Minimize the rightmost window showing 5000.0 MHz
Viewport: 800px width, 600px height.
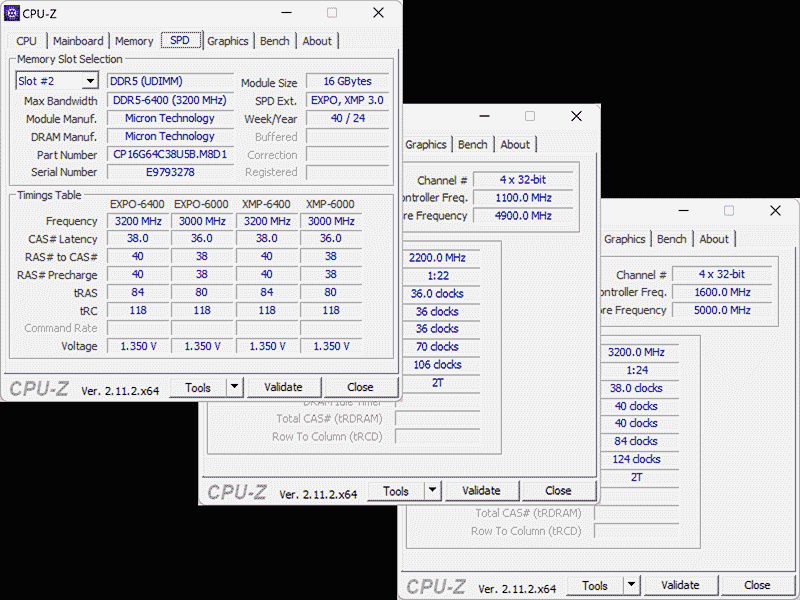[x=684, y=211]
